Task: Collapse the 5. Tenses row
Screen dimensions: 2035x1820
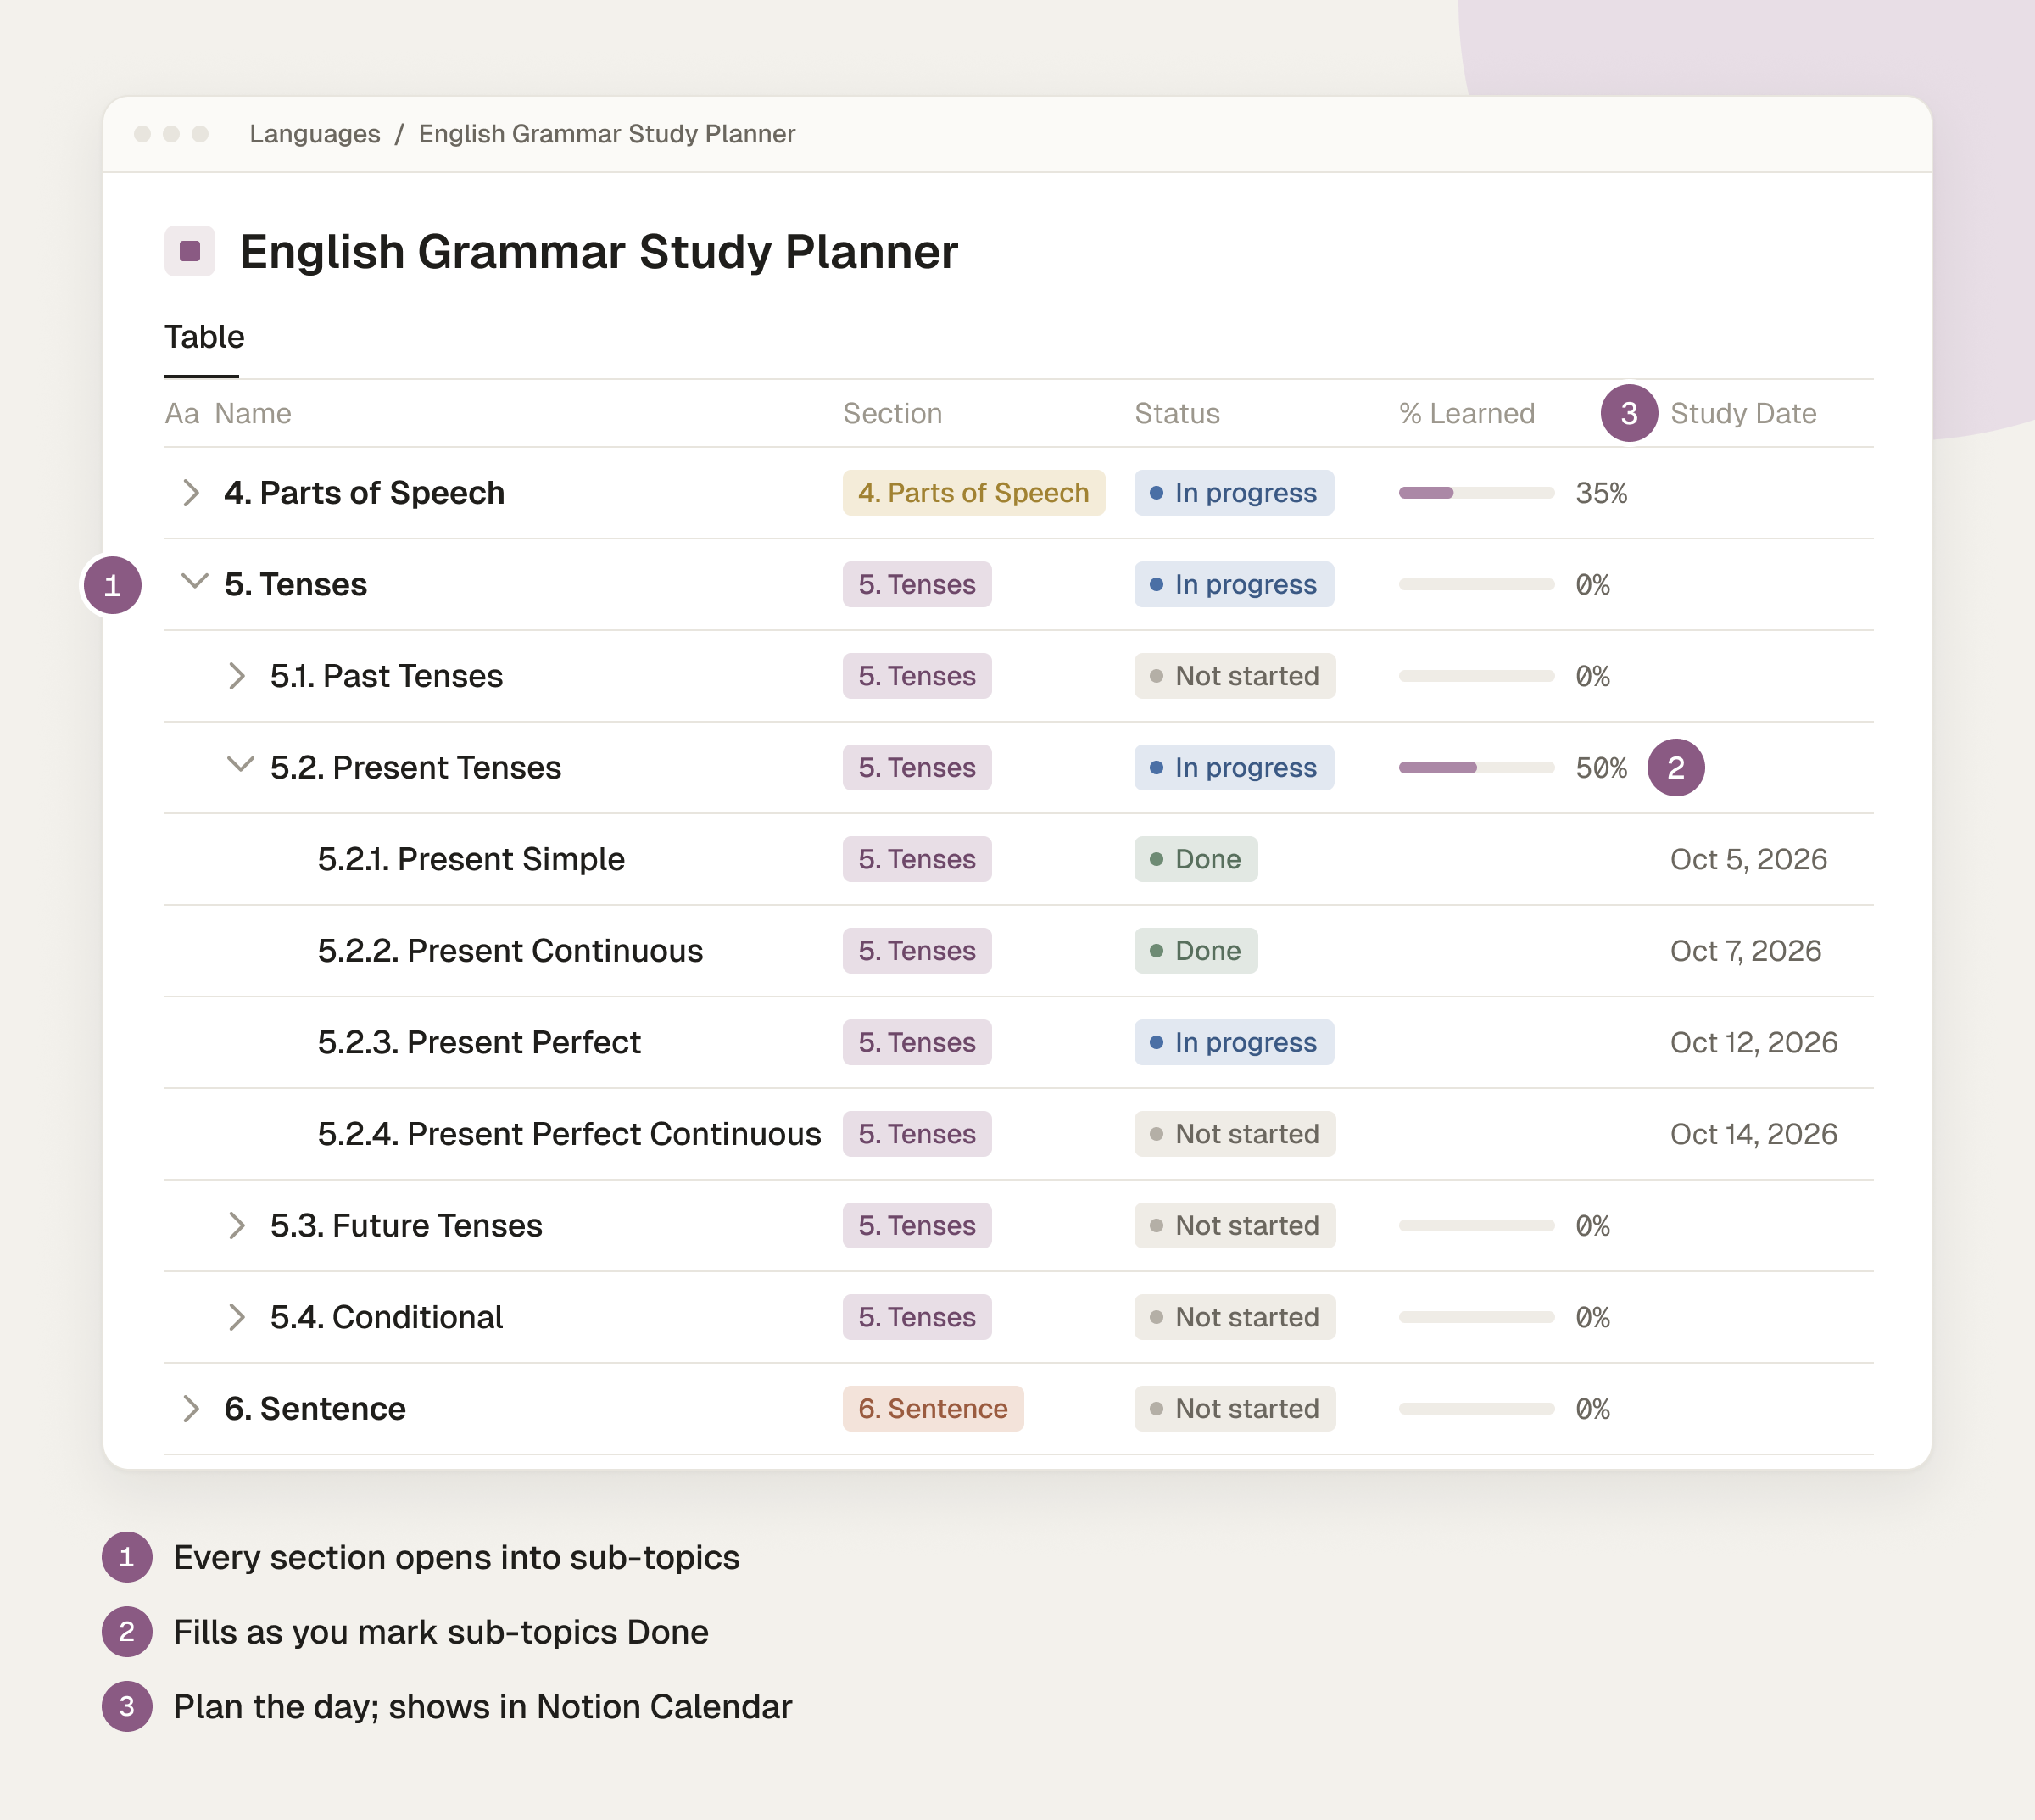Action: coord(194,581)
